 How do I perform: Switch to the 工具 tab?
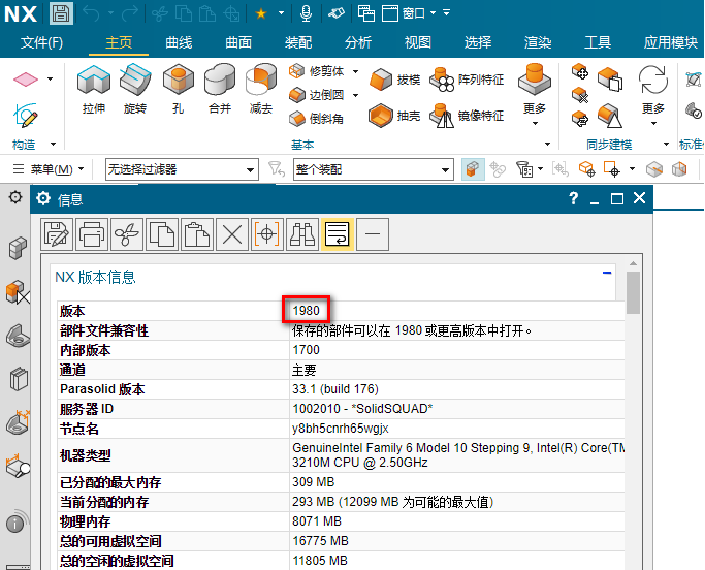point(597,43)
